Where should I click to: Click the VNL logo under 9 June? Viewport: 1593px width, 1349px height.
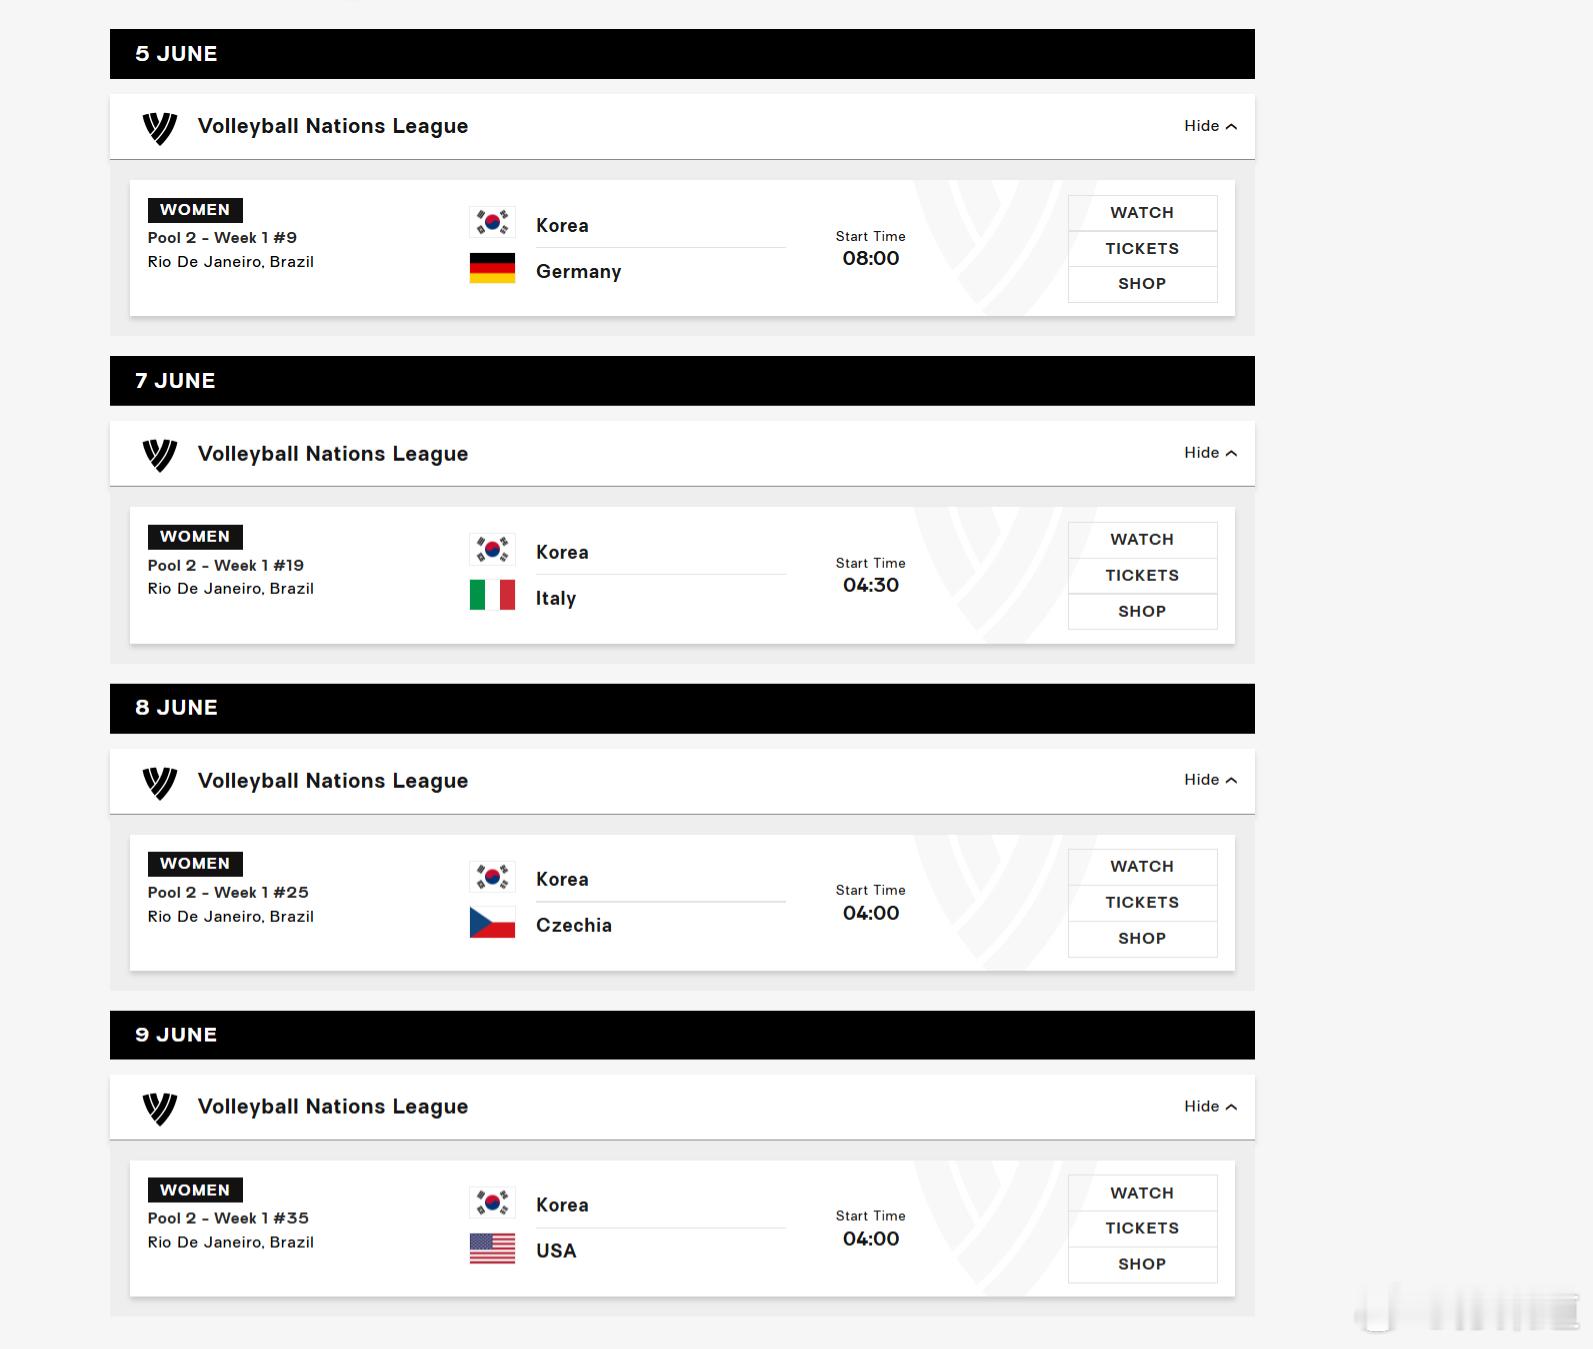point(160,1107)
